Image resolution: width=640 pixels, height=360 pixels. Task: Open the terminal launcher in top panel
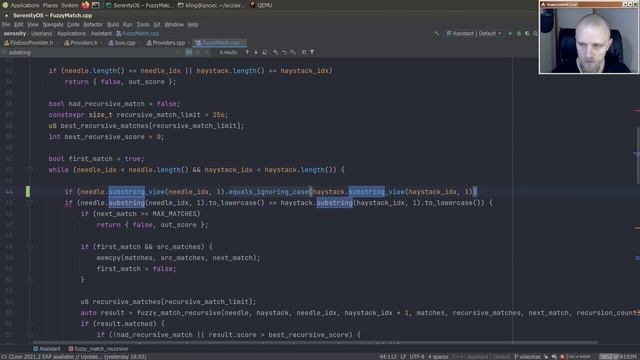[x=96, y=5]
